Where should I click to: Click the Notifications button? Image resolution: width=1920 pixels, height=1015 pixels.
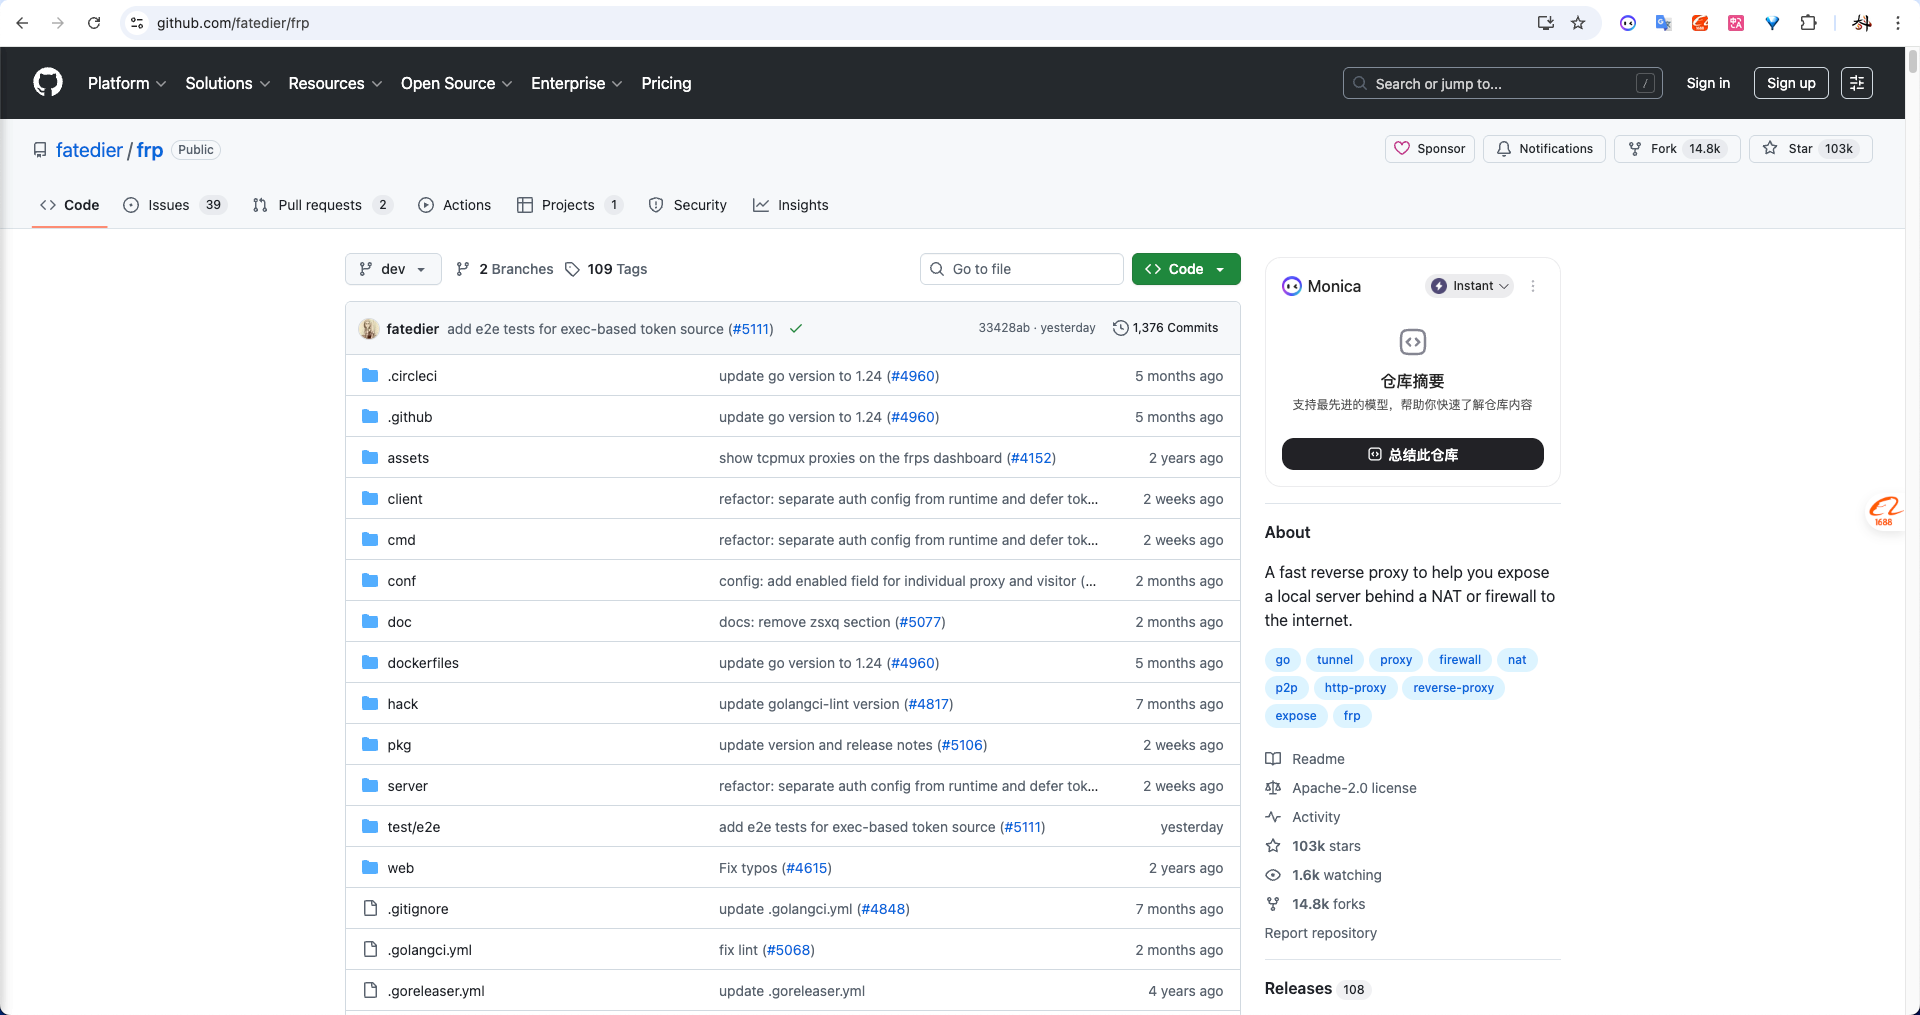(x=1545, y=149)
